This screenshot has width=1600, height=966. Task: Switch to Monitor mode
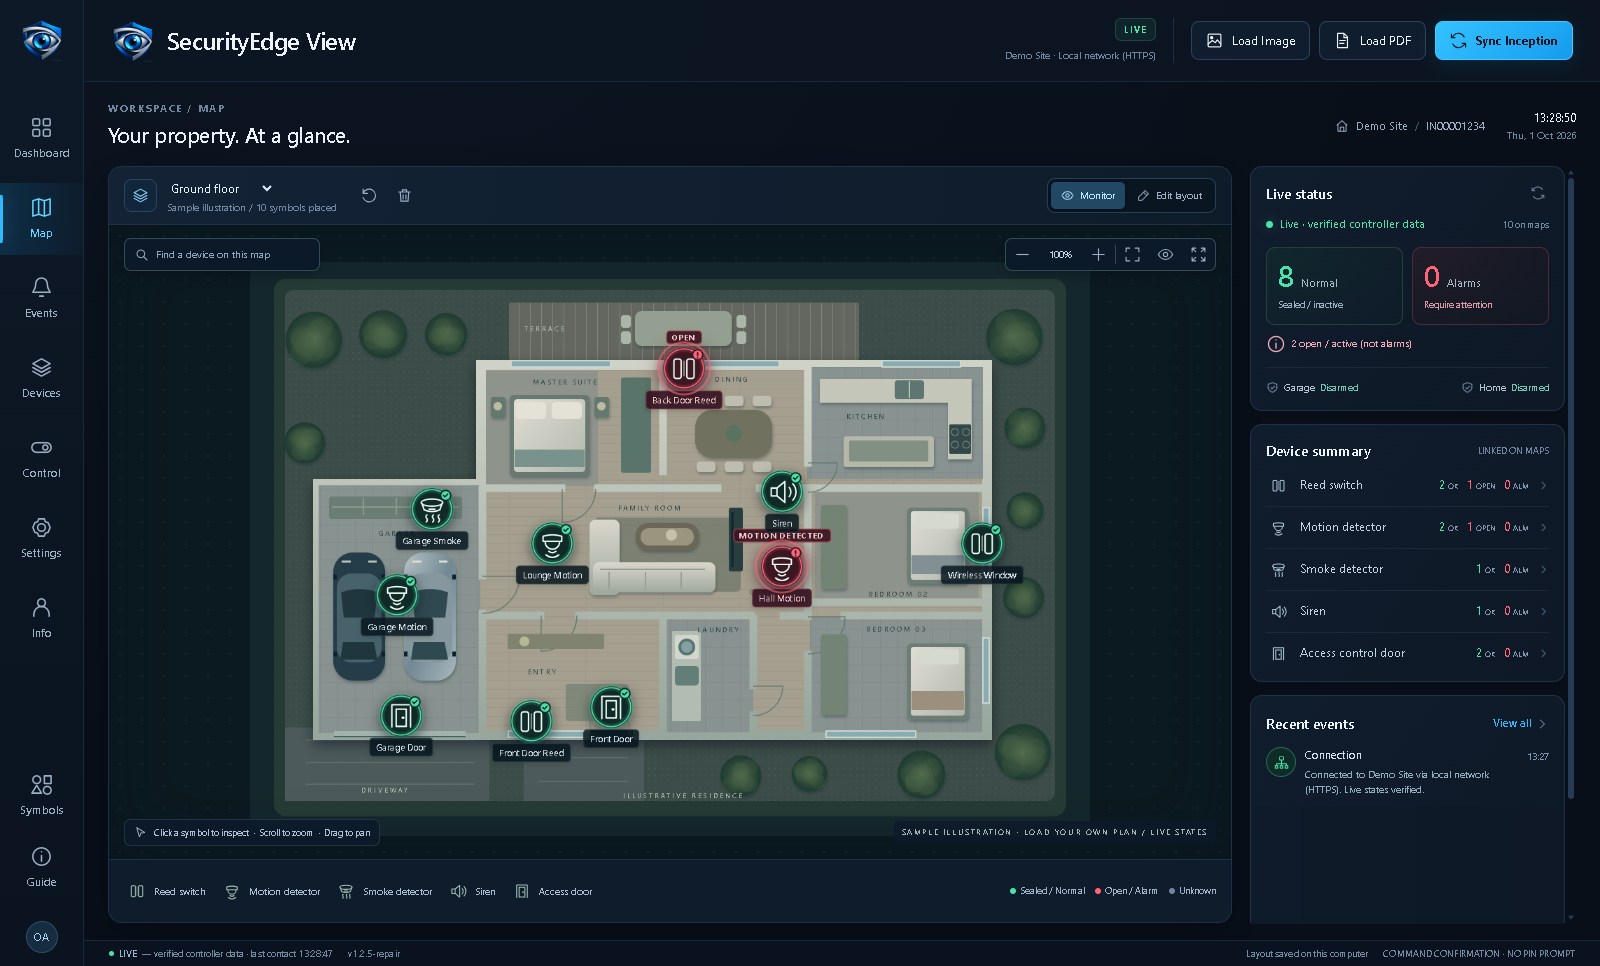coord(1088,196)
